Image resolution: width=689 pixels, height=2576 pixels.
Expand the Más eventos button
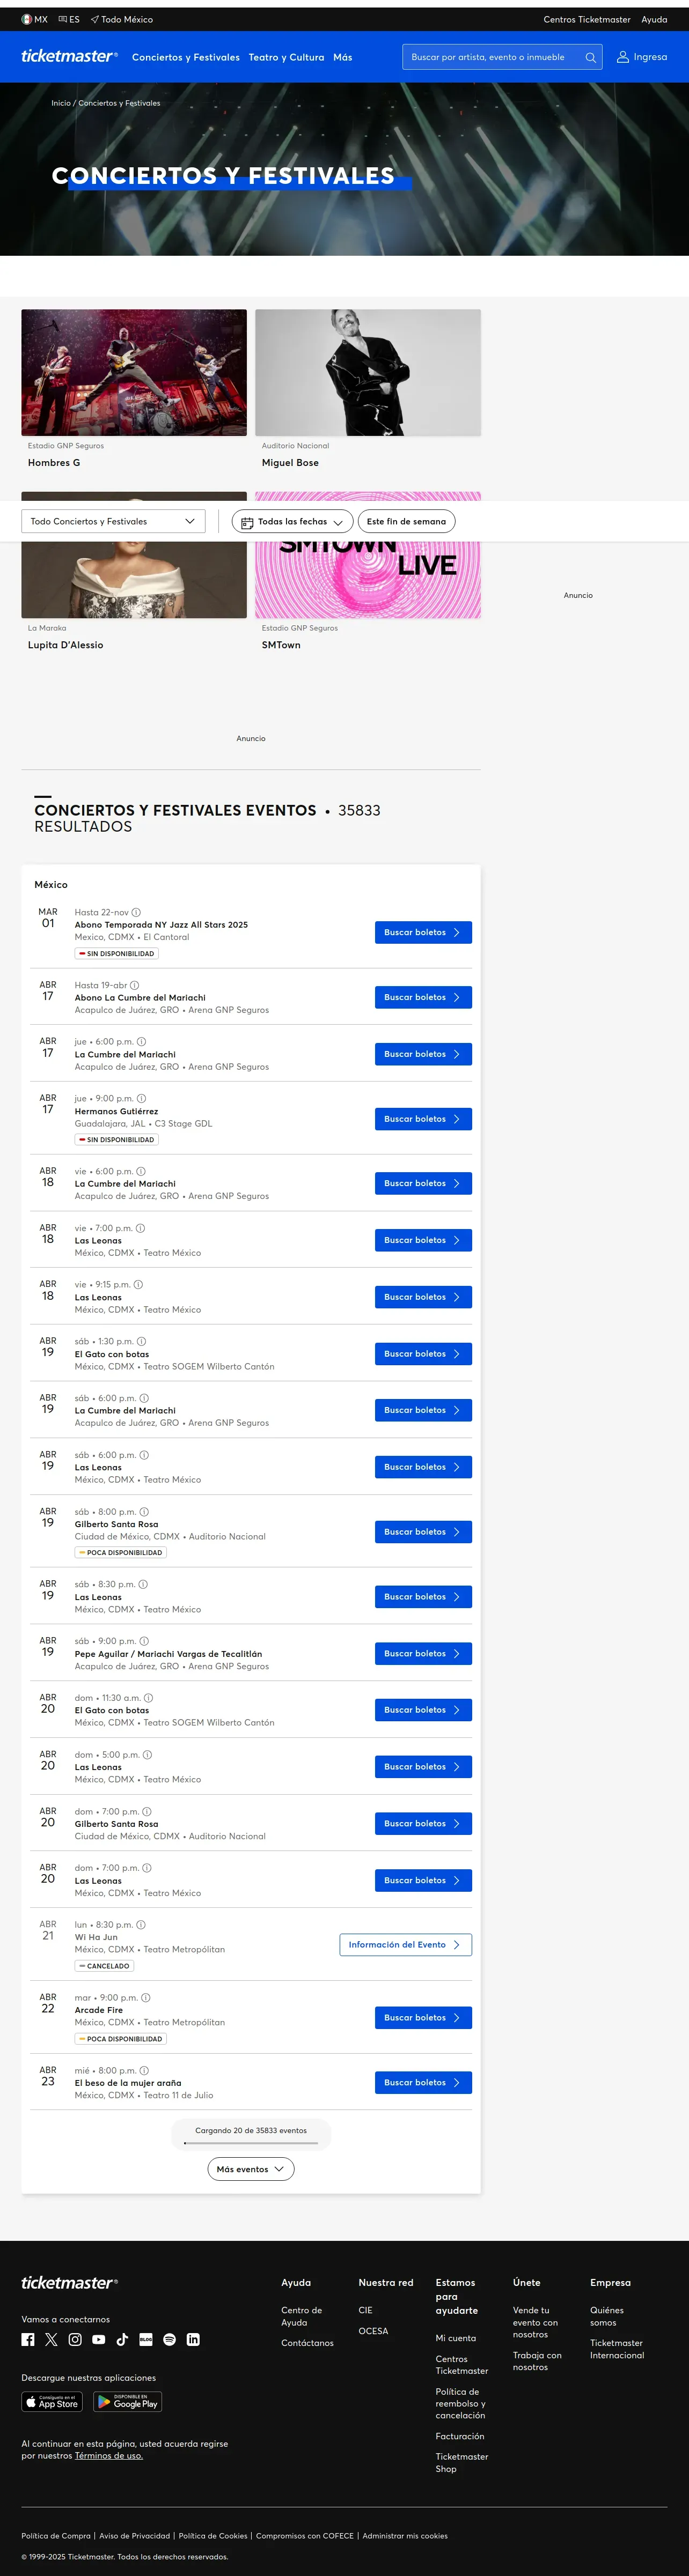point(251,2169)
